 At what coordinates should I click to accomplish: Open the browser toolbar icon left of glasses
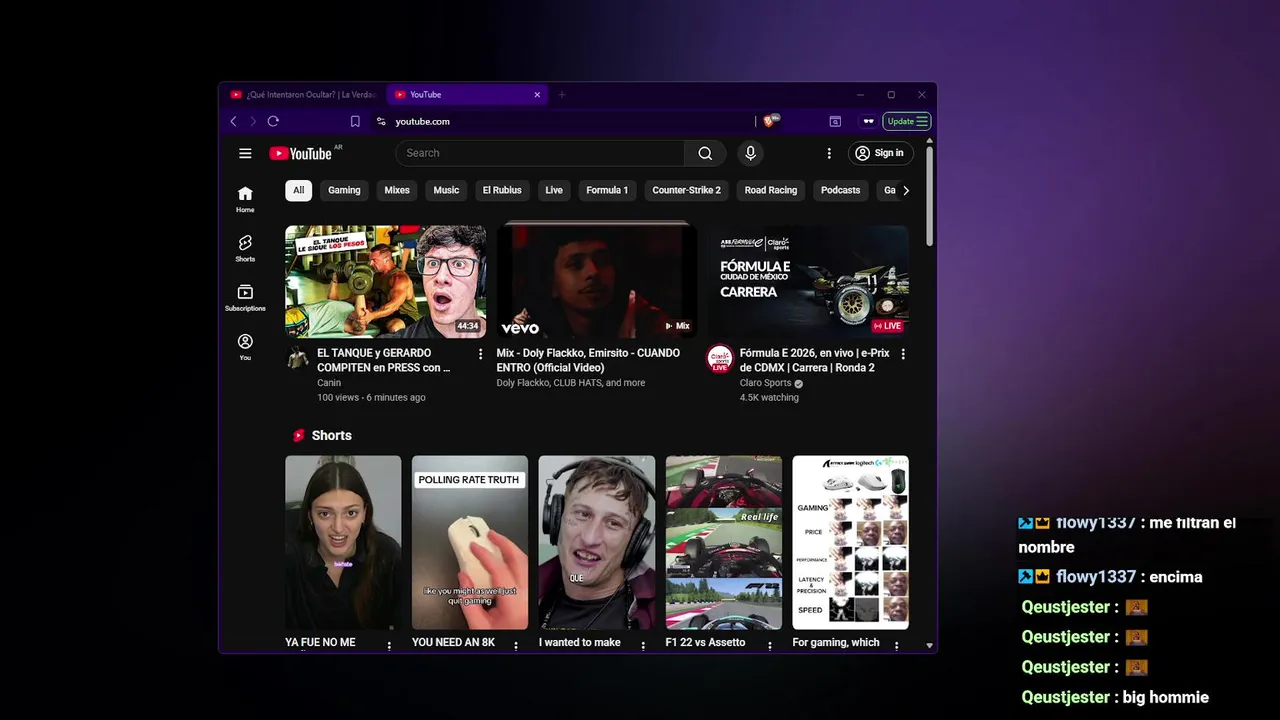coord(835,121)
